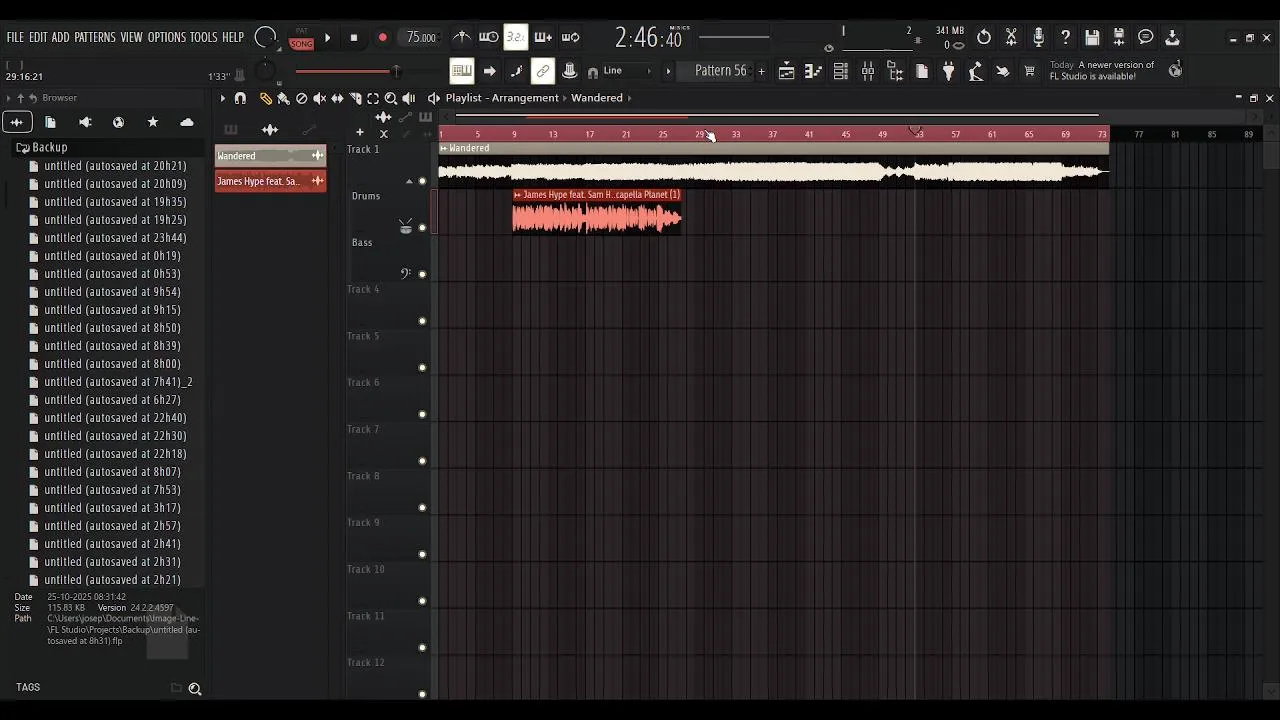Open the help question mark icon

(1065, 38)
